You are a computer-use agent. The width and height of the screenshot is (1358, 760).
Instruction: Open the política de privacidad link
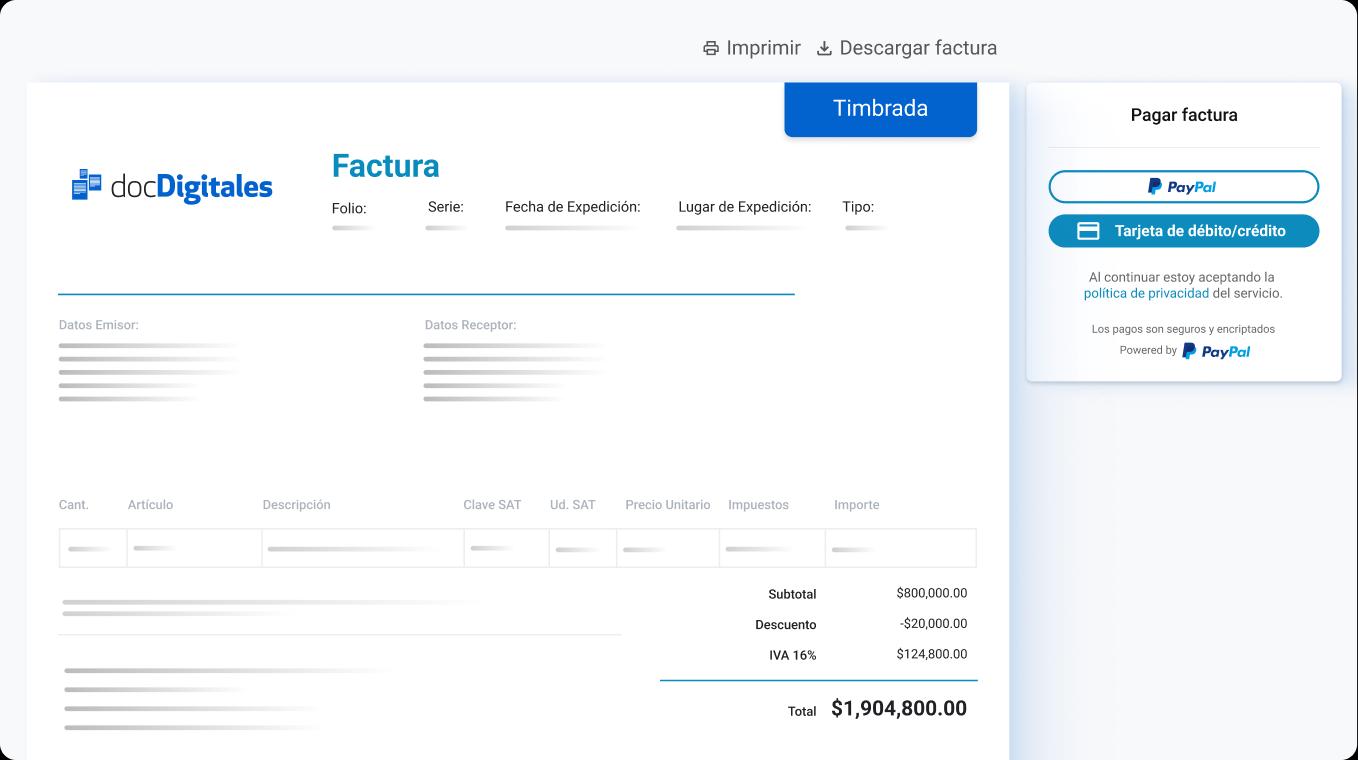[x=1146, y=294]
